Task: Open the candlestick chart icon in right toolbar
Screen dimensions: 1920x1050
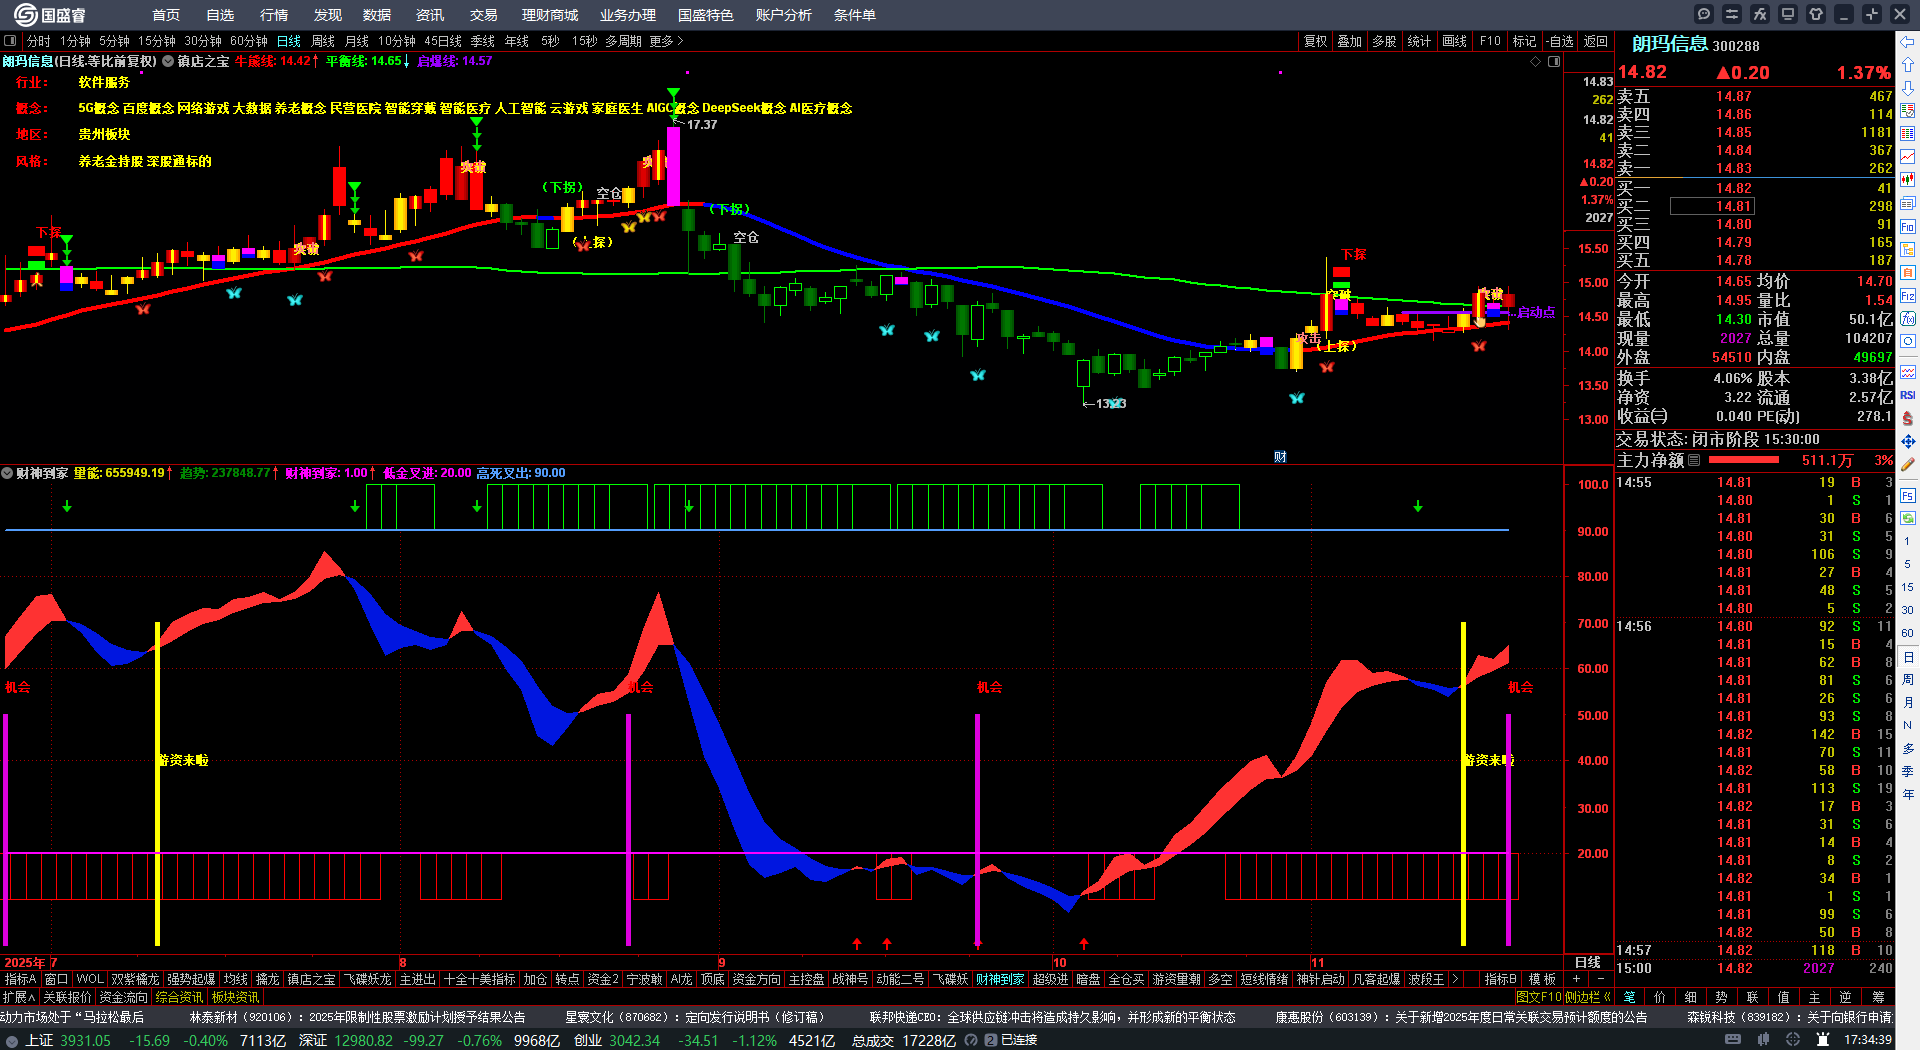Action: (x=1908, y=180)
